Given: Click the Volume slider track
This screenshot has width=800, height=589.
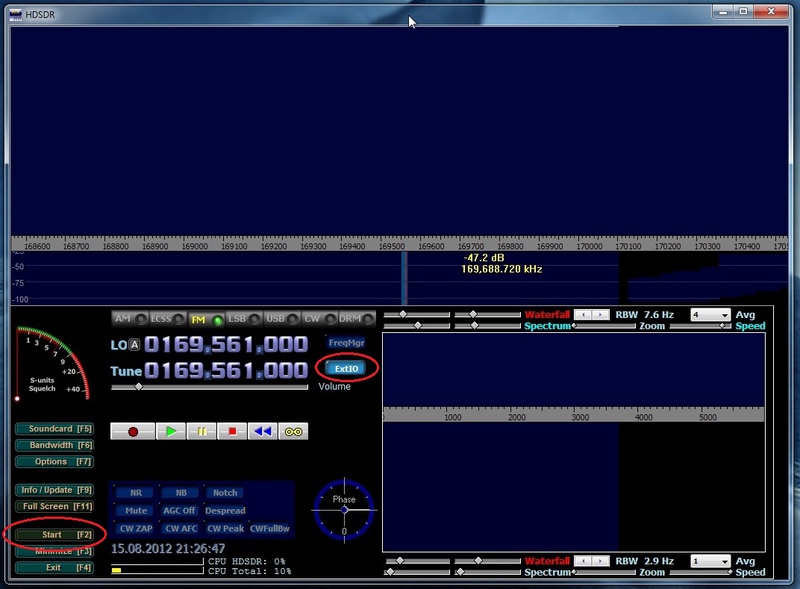Looking at the screenshot, I should click(x=209, y=387).
